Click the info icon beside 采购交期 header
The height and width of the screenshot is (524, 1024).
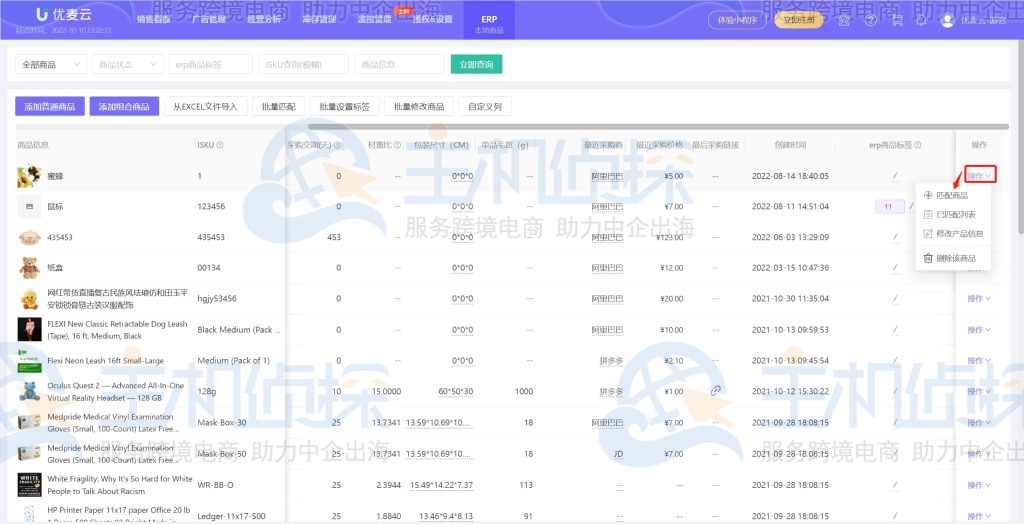(338, 145)
